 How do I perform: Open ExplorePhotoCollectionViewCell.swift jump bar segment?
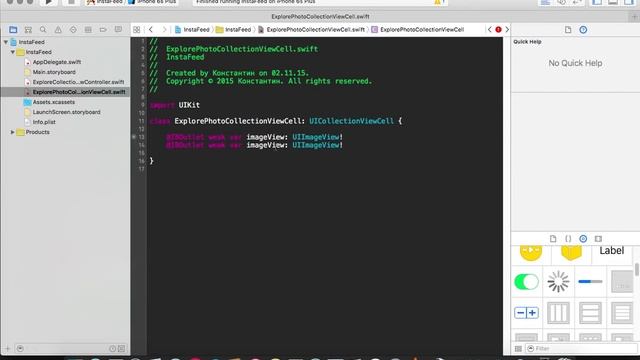coord(311,30)
